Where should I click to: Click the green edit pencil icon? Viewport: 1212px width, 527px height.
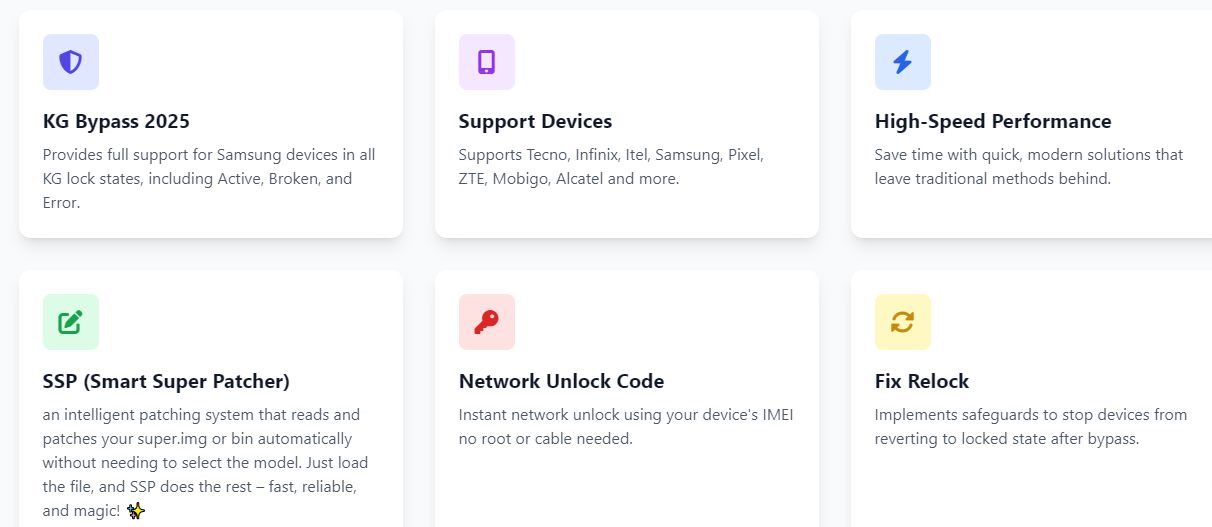pyautogui.click(x=70, y=322)
